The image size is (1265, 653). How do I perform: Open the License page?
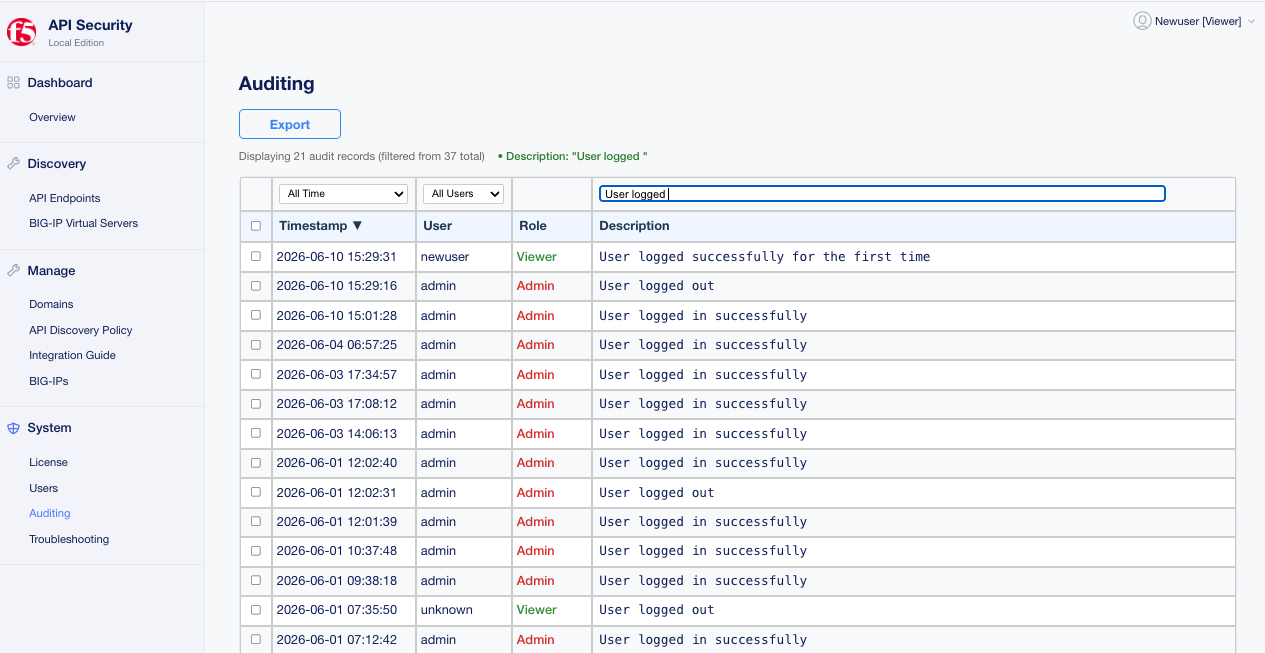click(48, 462)
